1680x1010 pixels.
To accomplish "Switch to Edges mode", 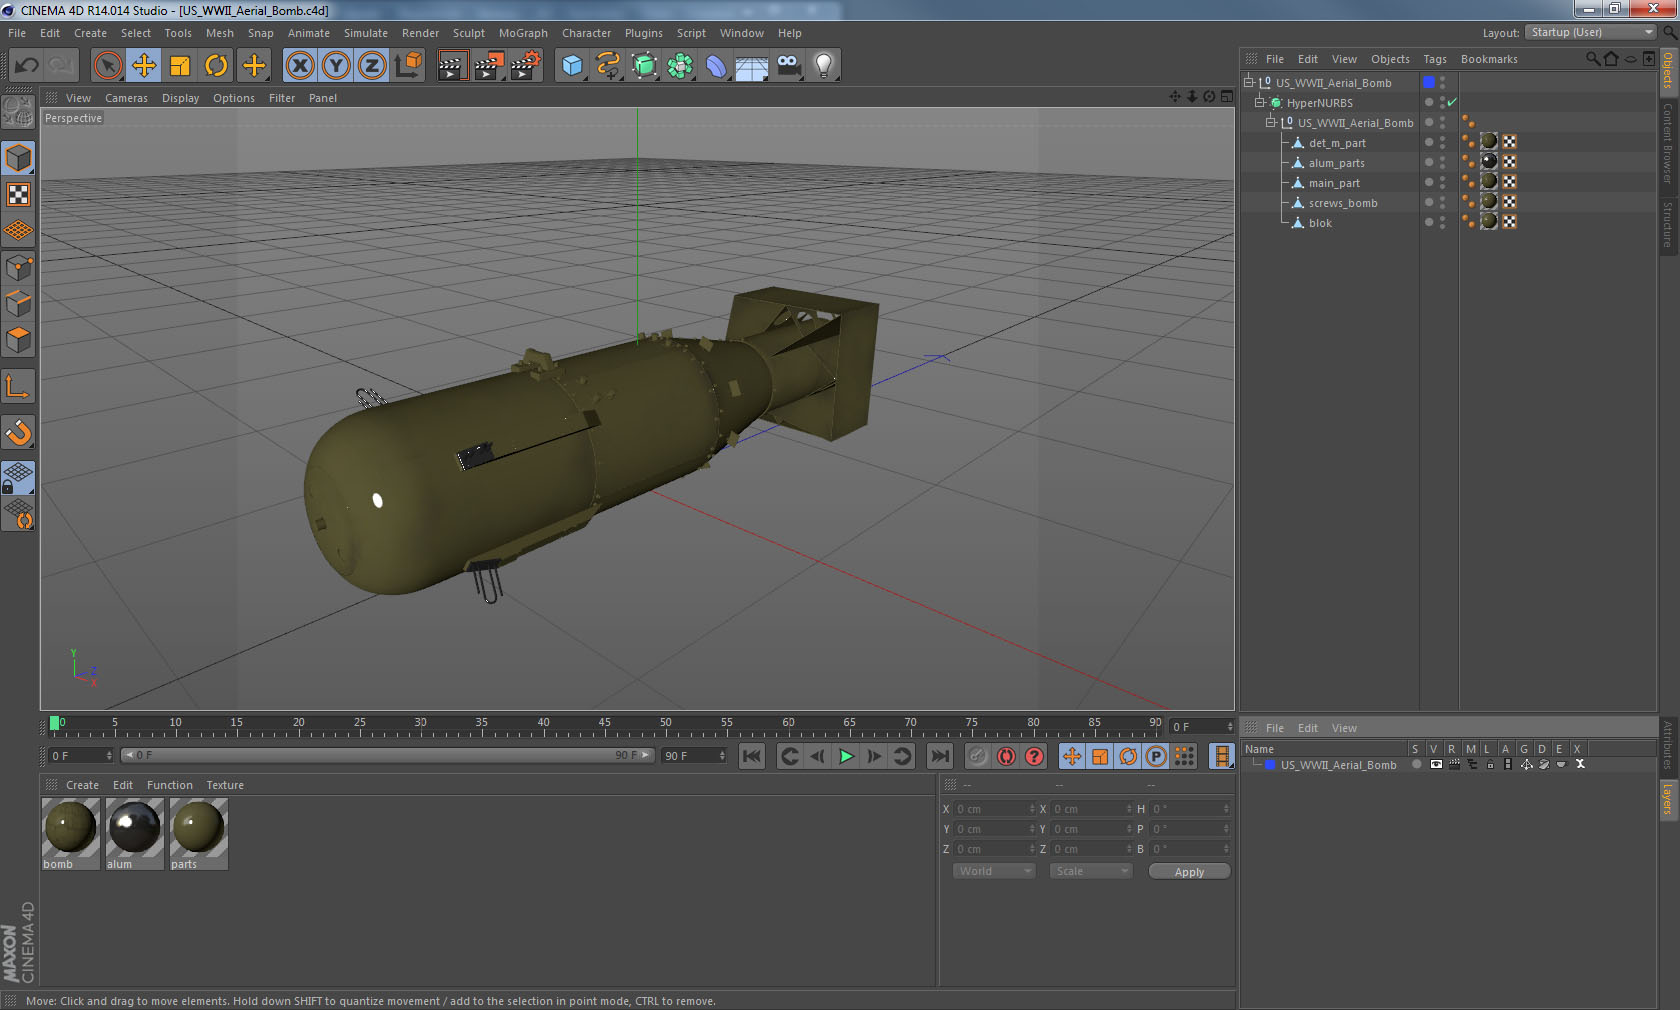I will [x=18, y=303].
